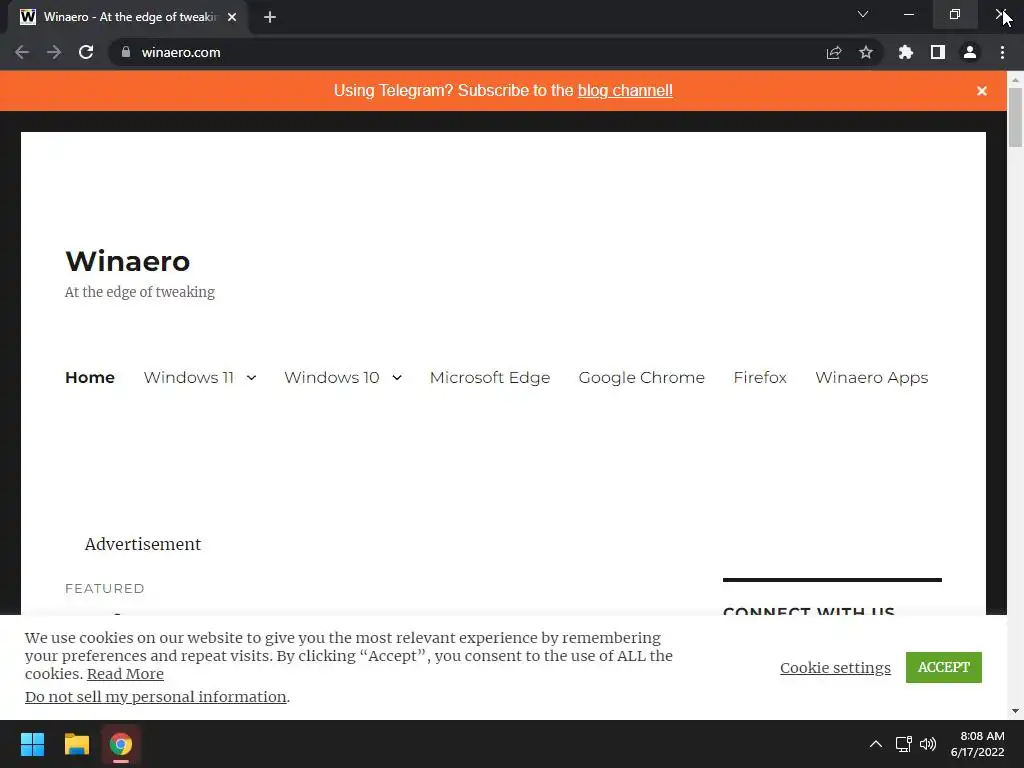Expand the Windows 11 submenu chevron
The width and height of the screenshot is (1024, 768).
click(x=251, y=377)
